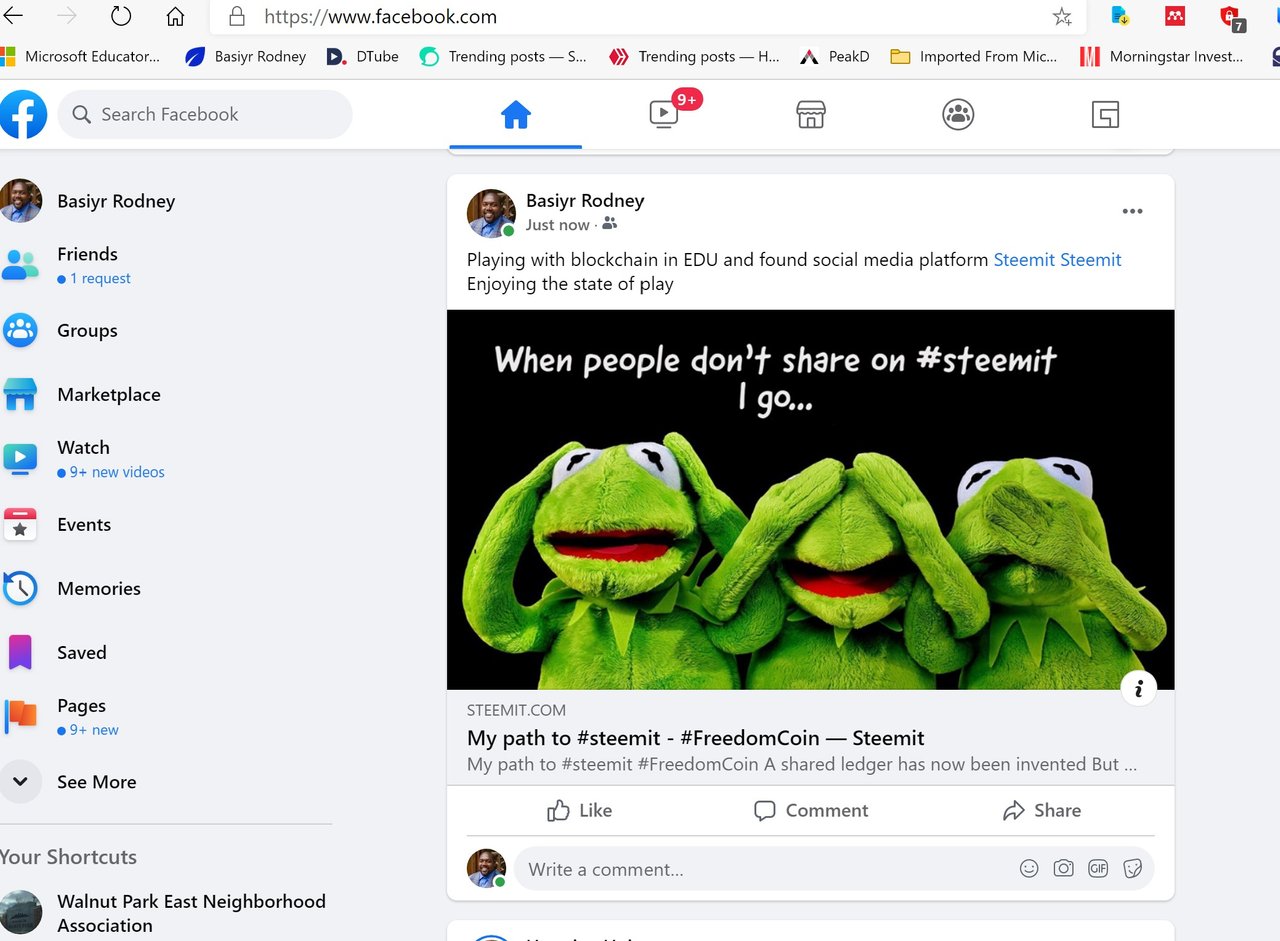Open the Groups tab in top navigation
Viewport: 1280px width, 941px height.
[958, 115]
